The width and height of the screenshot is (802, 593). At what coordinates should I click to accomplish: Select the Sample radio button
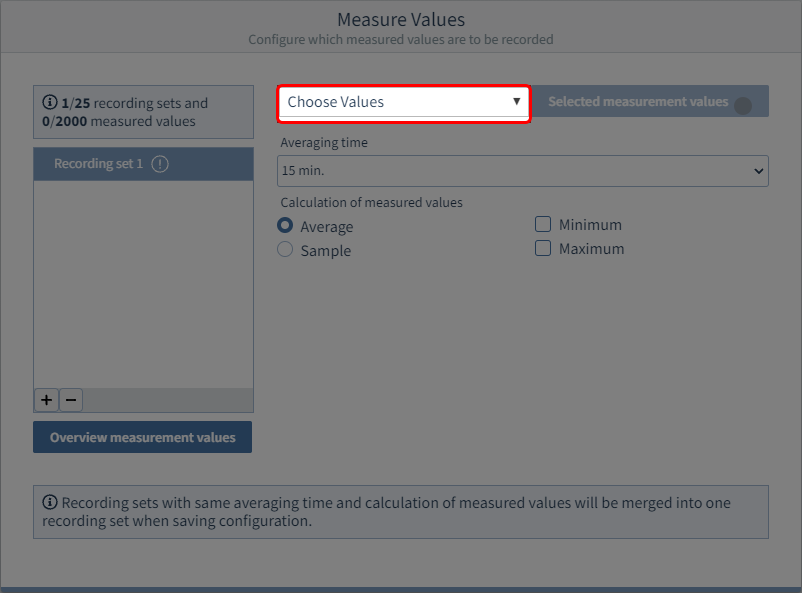[x=285, y=250]
